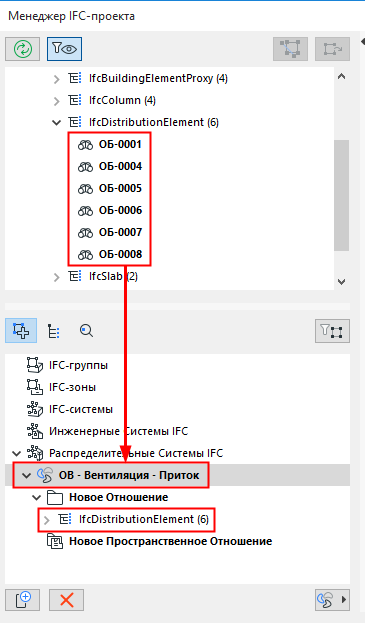The width and height of the screenshot is (365, 623).
Task: Click the magnifier search view icon
Action: point(86,331)
